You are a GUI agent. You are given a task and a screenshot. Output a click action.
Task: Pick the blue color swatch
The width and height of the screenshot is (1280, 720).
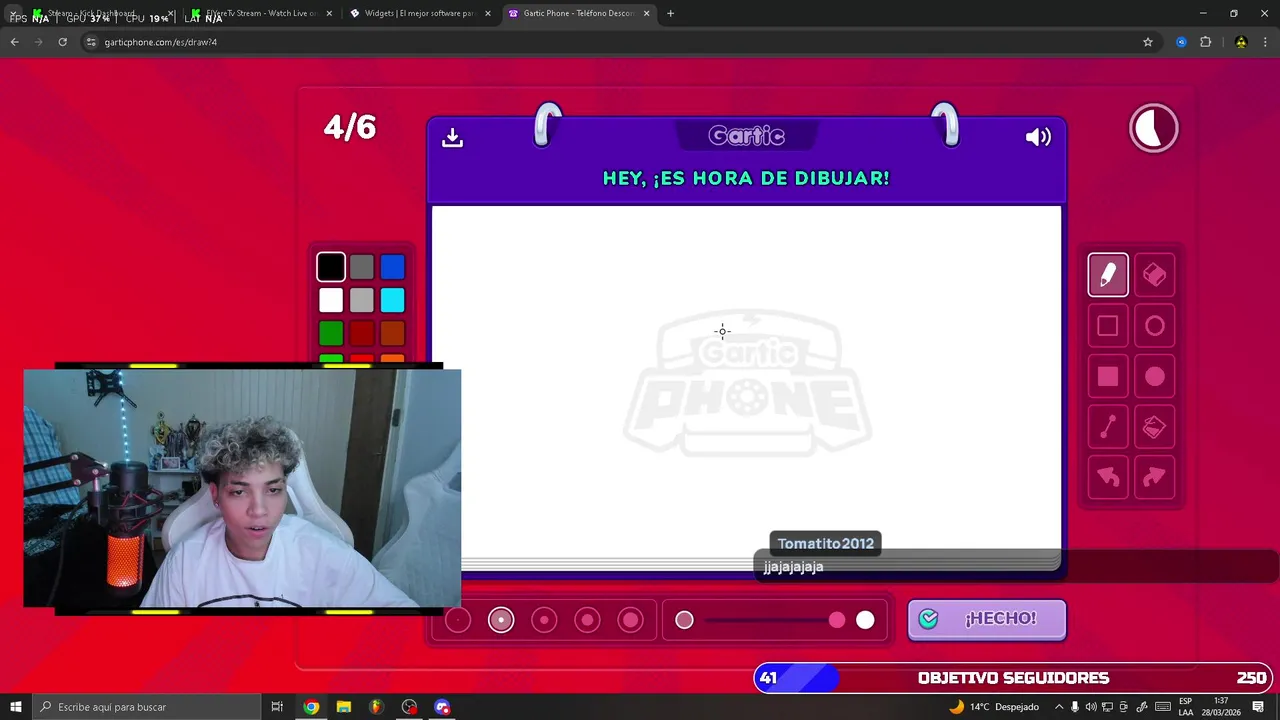392,267
